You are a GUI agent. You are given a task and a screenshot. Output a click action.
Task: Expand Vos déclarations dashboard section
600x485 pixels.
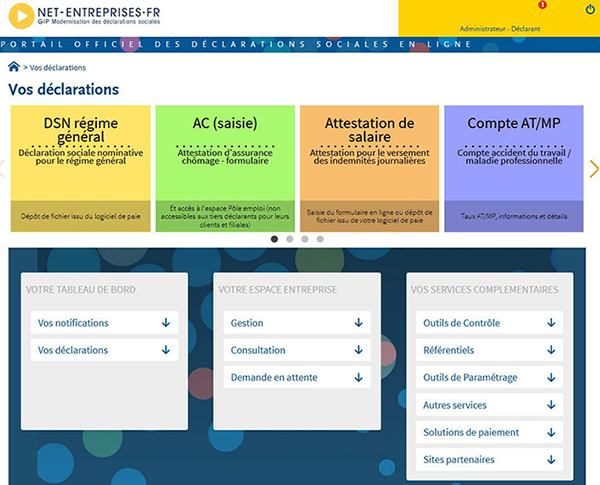point(104,350)
